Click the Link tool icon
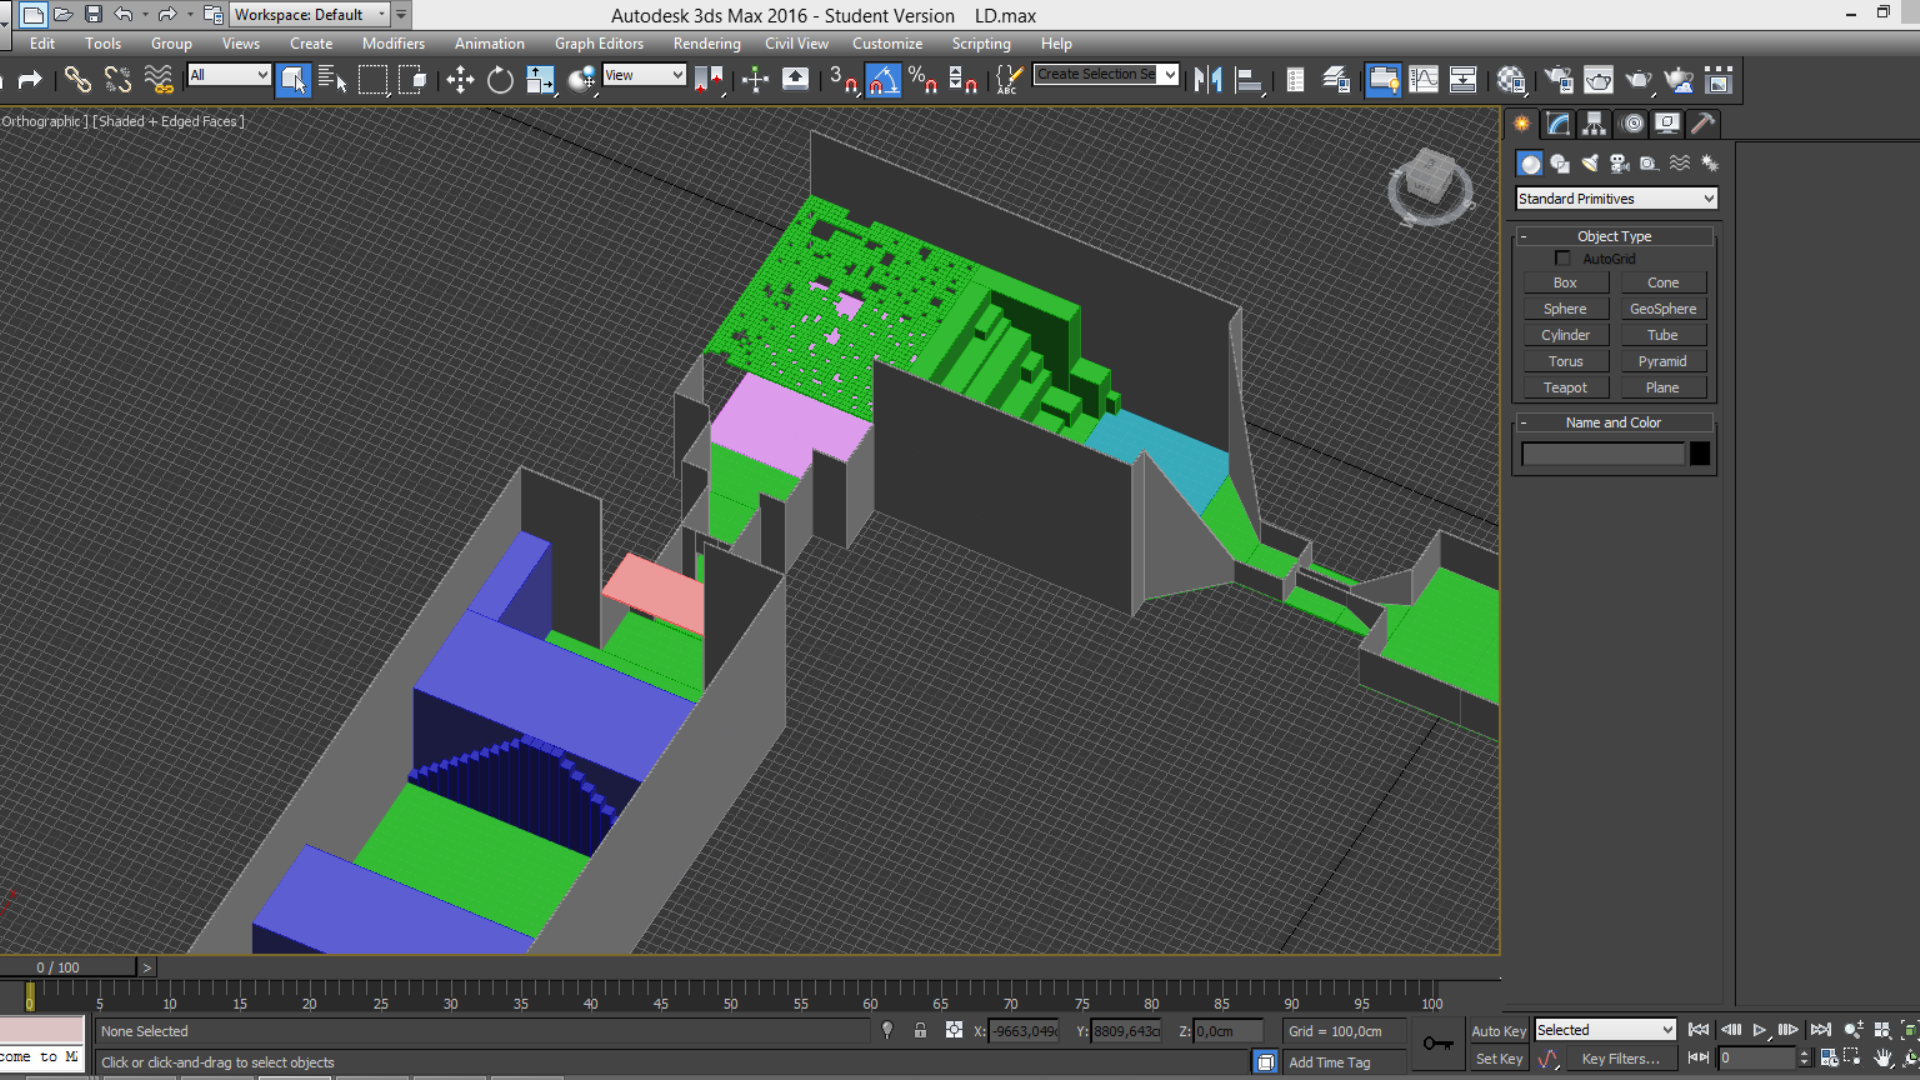Viewport: 1920px width, 1080px height. (x=77, y=79)
